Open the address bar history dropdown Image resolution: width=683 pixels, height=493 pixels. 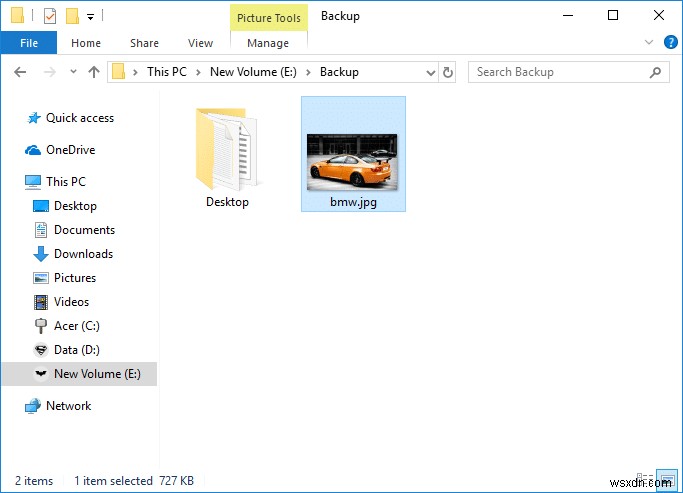[430, 73]
